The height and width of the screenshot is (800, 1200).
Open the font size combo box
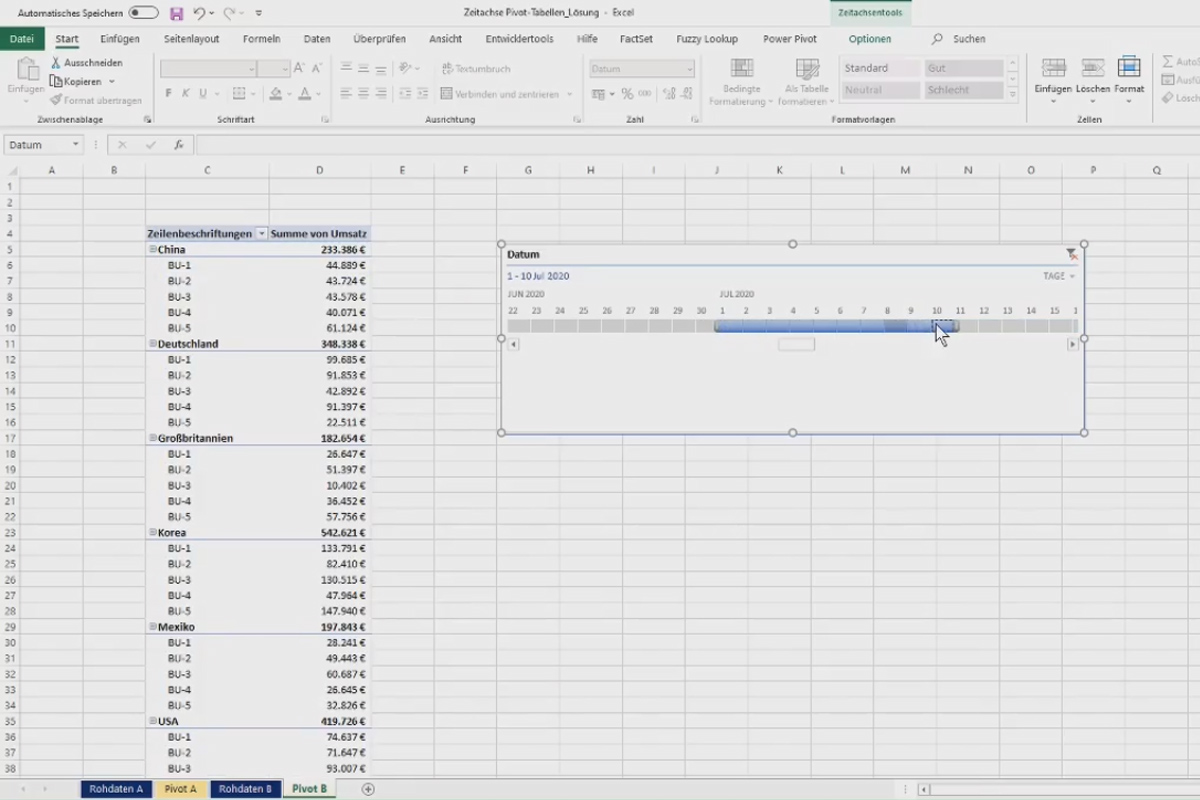tap(273, 69)
